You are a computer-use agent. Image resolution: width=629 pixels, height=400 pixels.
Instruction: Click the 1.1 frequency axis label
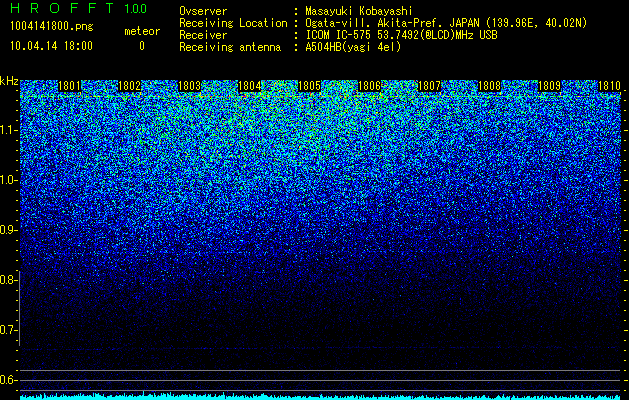8,130
